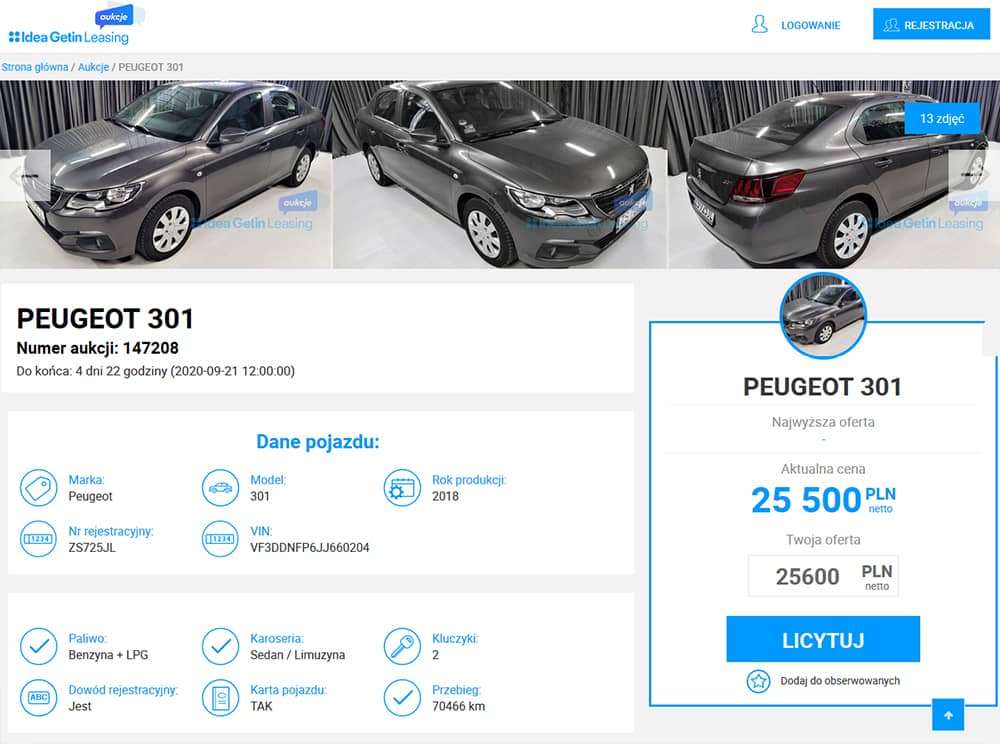
Task: Open the Logowanie login link
Action: coord(811,26)
